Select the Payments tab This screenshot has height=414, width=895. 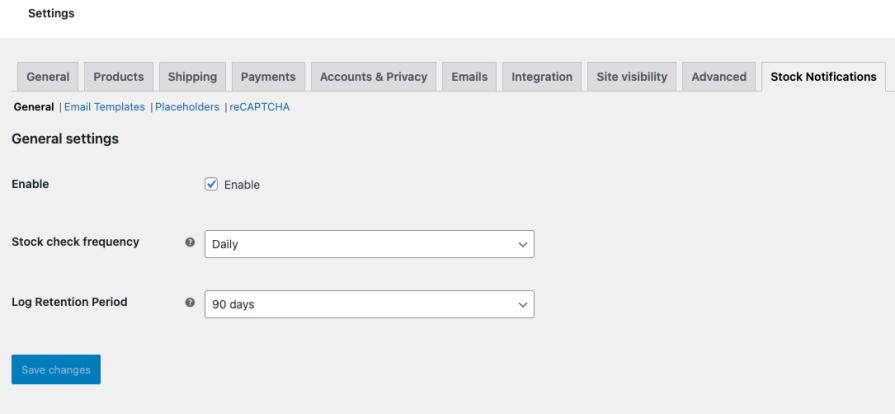(x=268, y=77)
